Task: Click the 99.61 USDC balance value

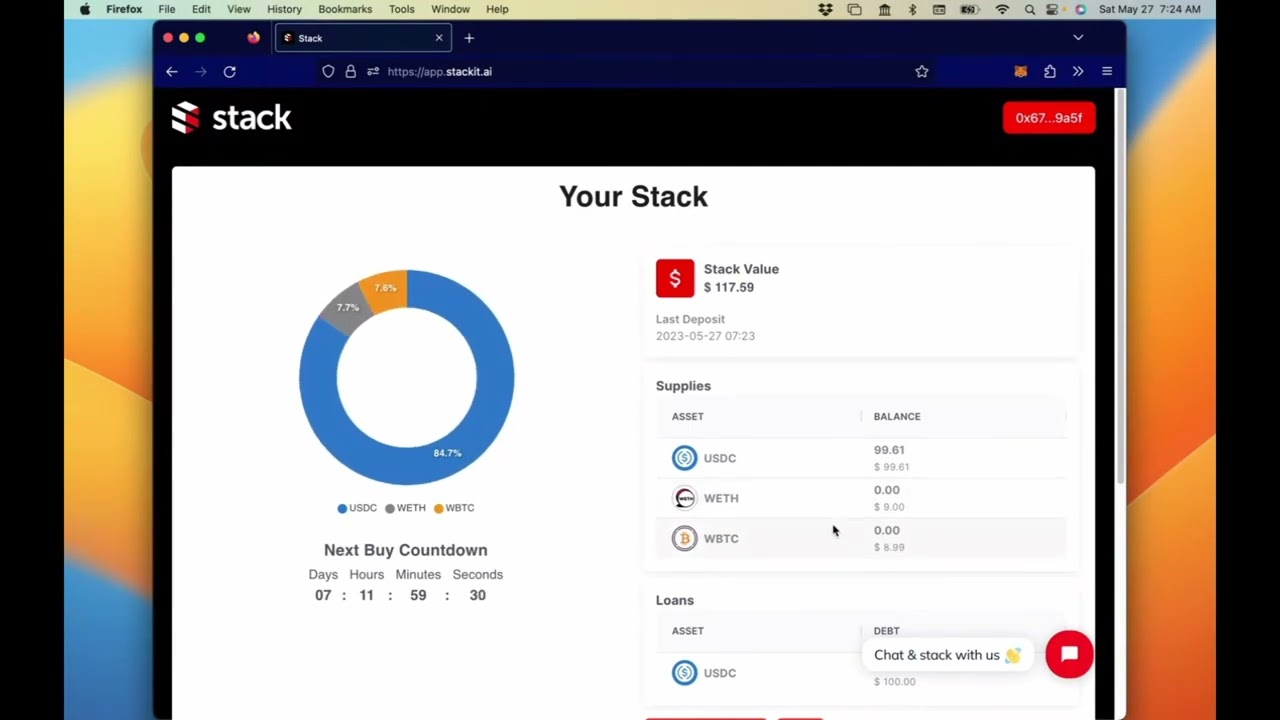Action: point(889,450)
